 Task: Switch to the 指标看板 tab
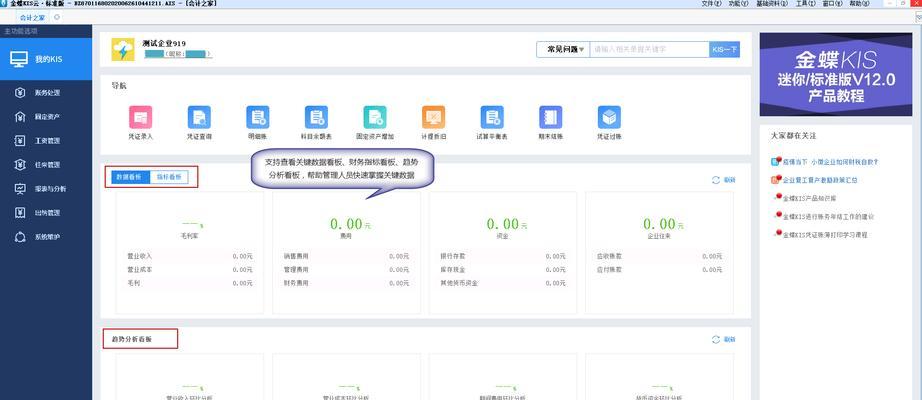(x=169, y=177)
